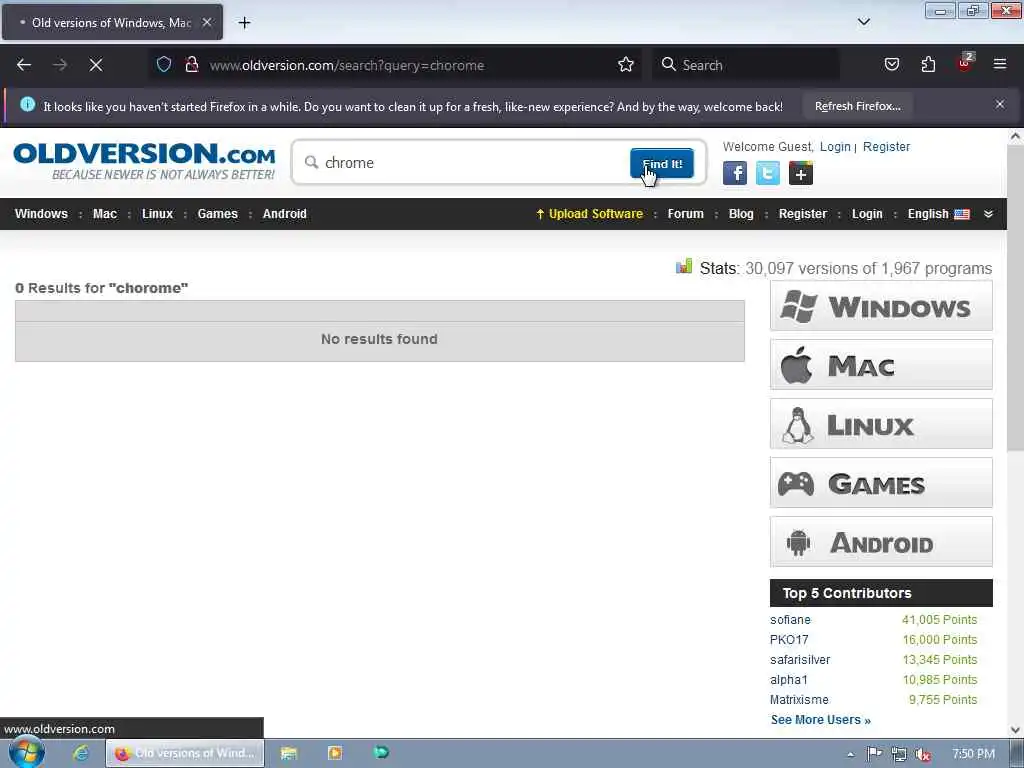Open contributor PKO17 profile
This screenshot has width=1024, height=768.
click(x=789, y=640)
